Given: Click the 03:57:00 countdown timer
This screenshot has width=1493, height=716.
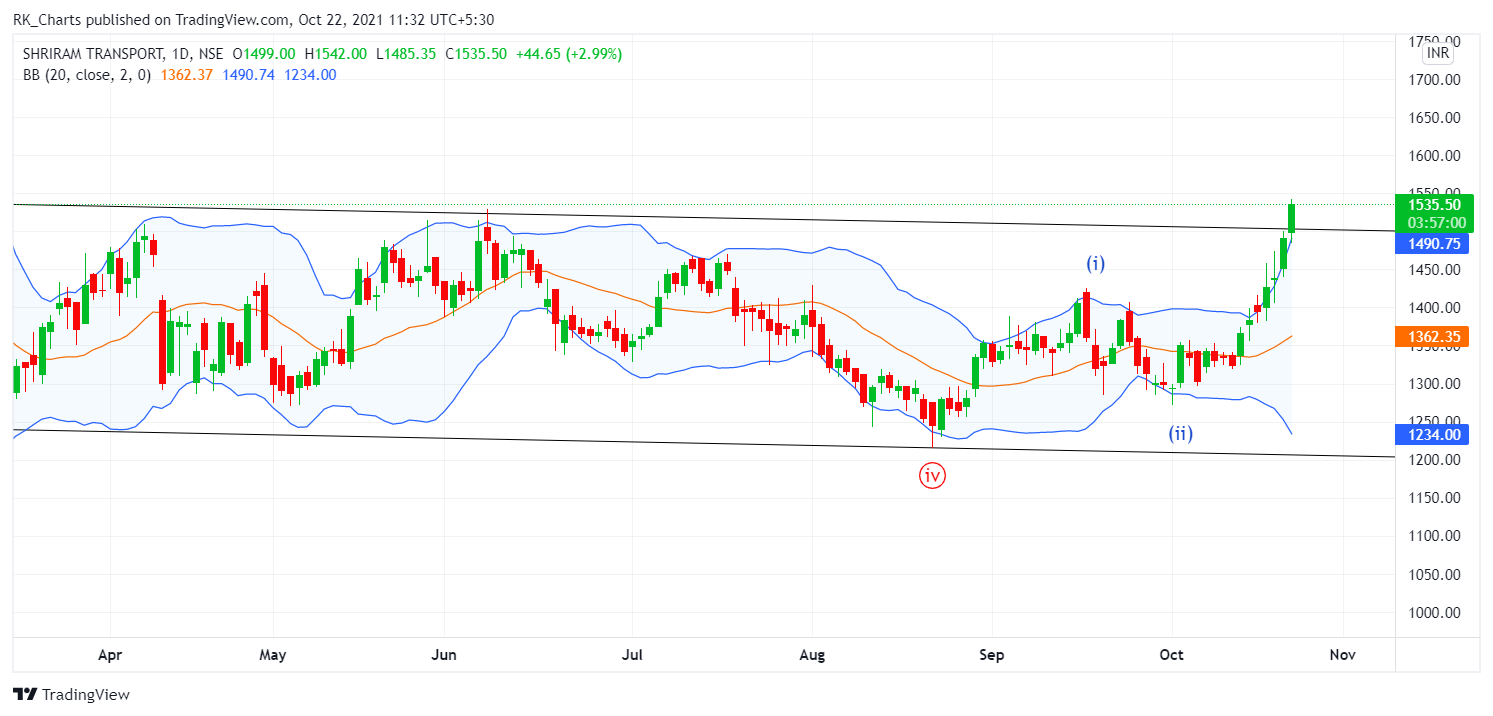Looking at the screenshot, I should coord(1435,223).
